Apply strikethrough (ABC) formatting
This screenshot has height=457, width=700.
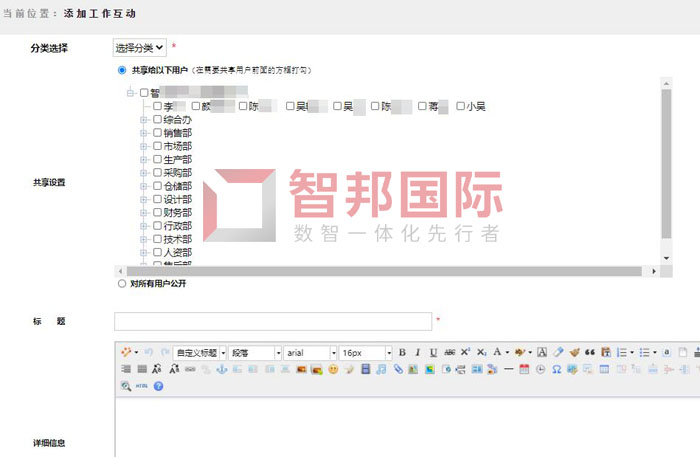click(x=450, y=353)
